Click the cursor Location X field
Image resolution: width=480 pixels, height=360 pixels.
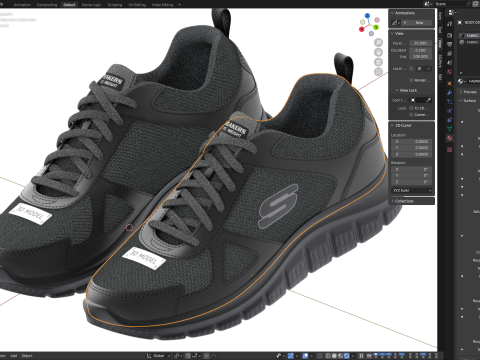click(412, 142)
